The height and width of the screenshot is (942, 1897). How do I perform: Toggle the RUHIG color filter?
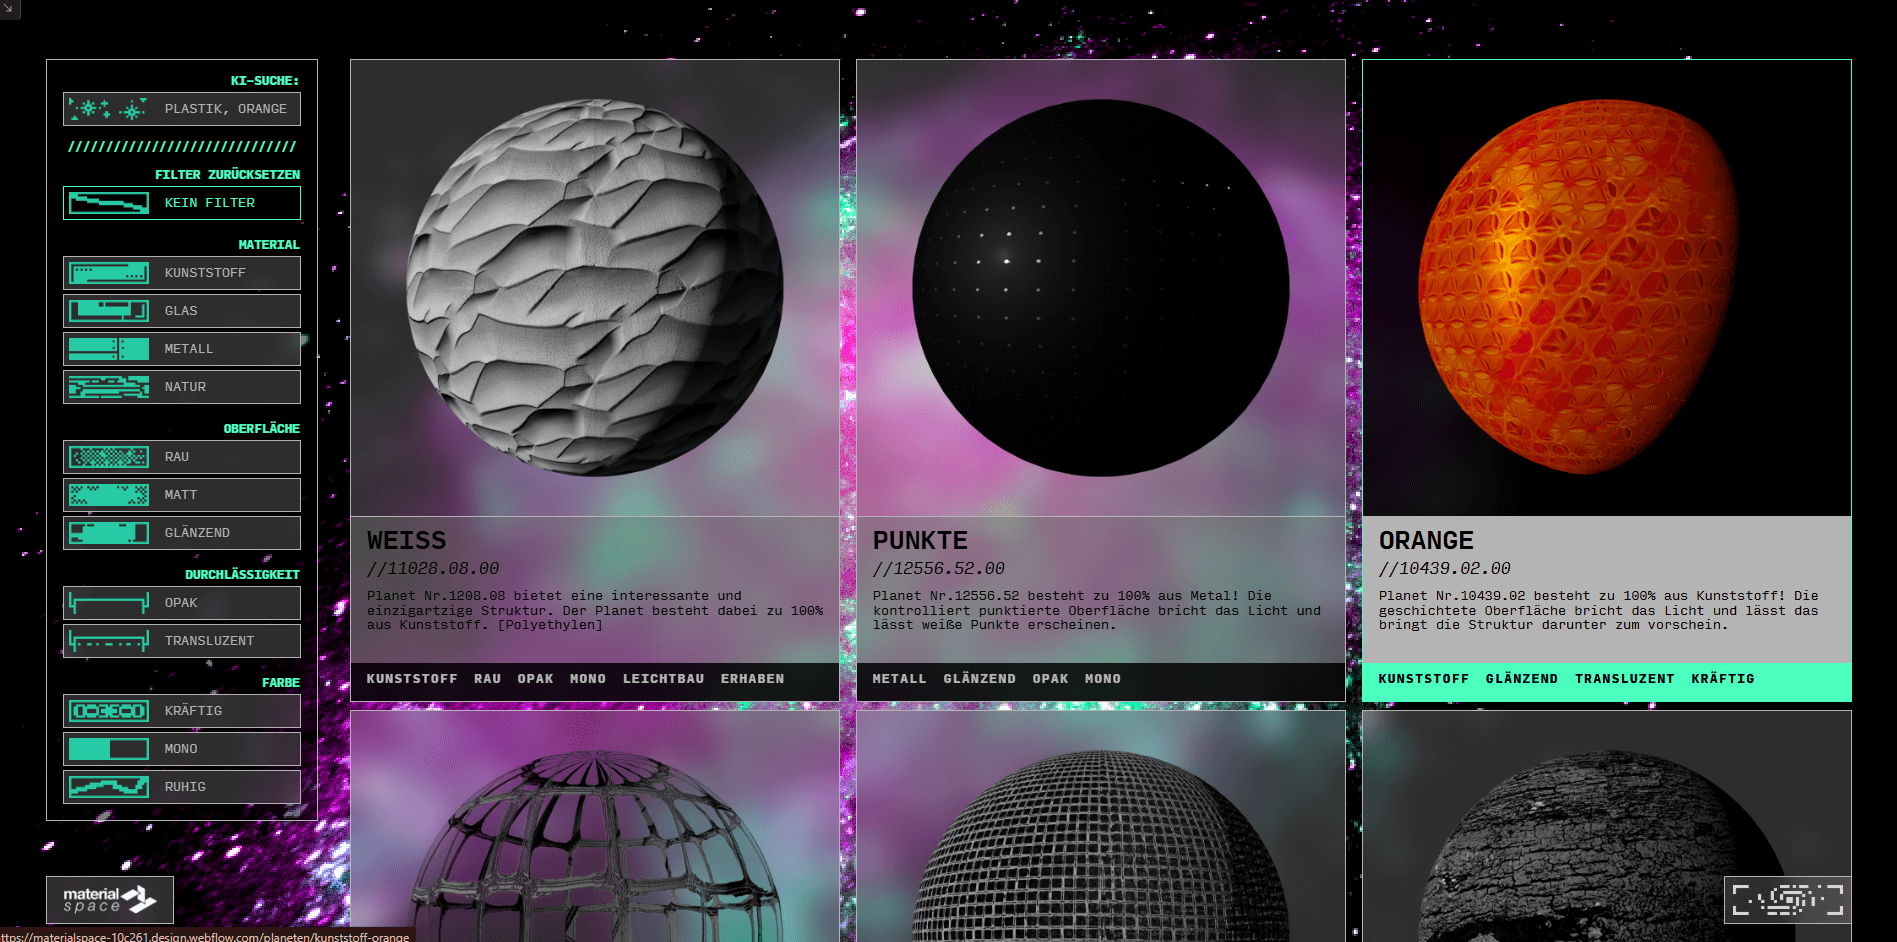pos(182,787)
